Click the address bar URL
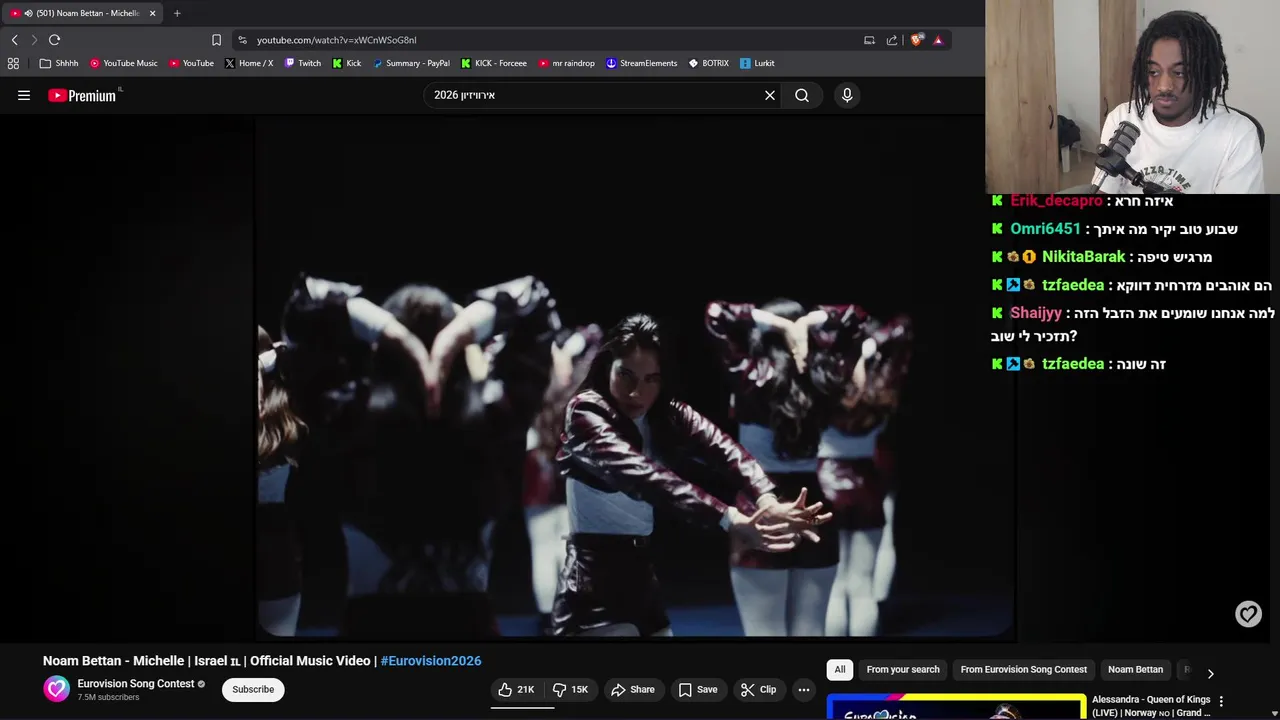Viewport: 1280px width, 720px height. coord(336,40)
